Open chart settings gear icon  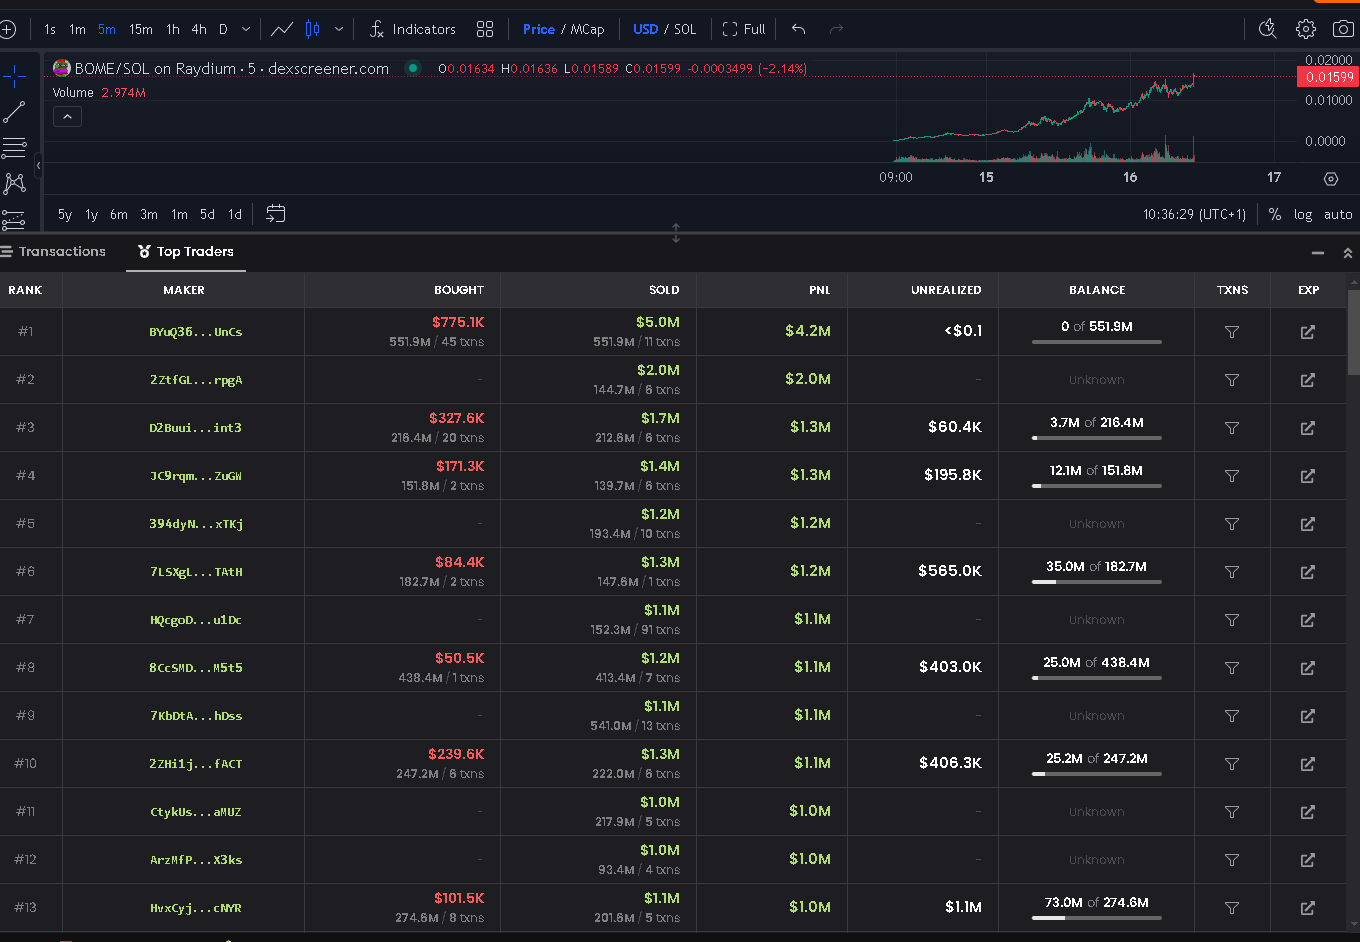pos(1306,29)
